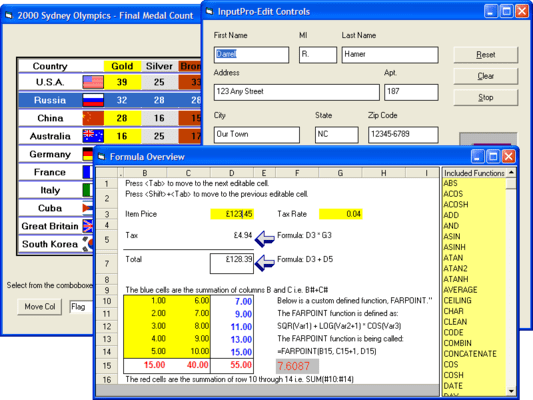Click U.S.A. gold count 39
The image size is (533, 400).
pyautogui.click(x=122, y=82)
